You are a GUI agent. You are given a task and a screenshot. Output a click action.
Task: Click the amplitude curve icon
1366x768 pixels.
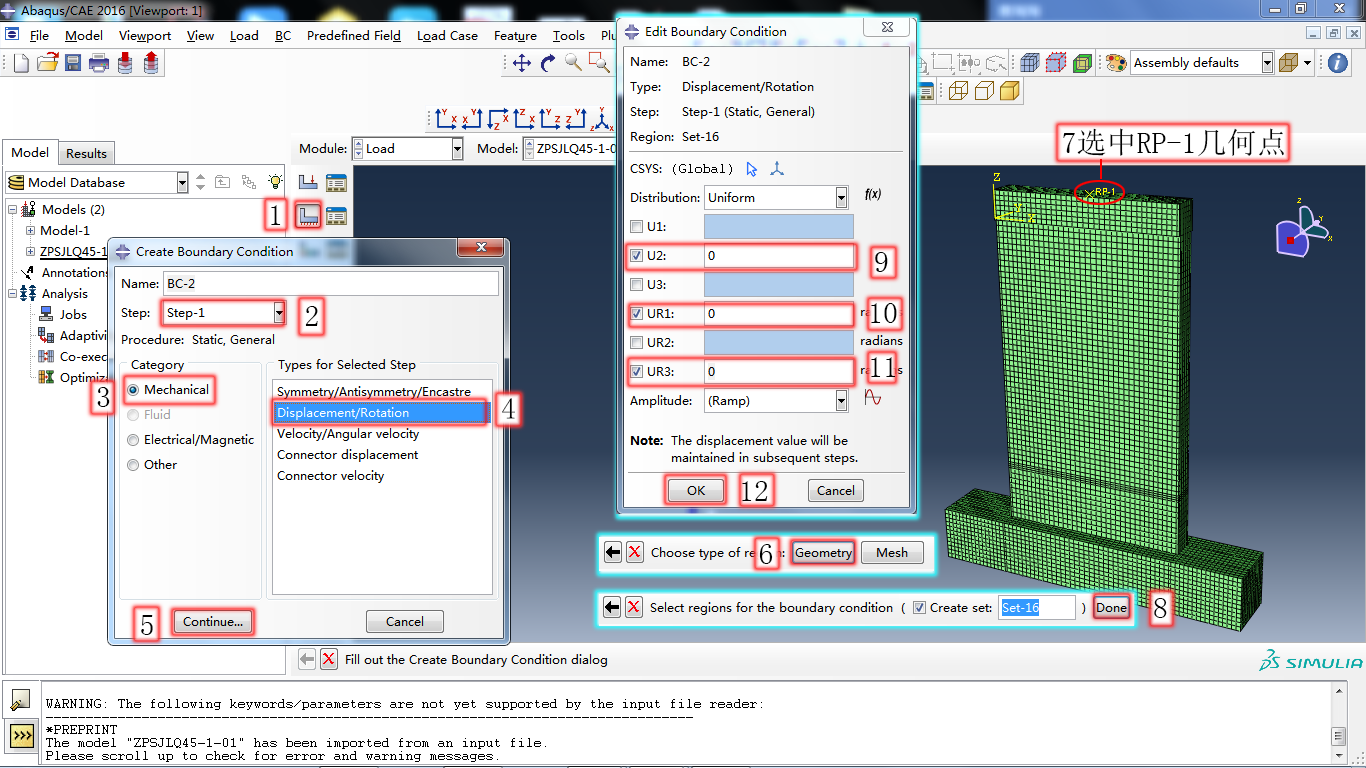click(873, 398)
